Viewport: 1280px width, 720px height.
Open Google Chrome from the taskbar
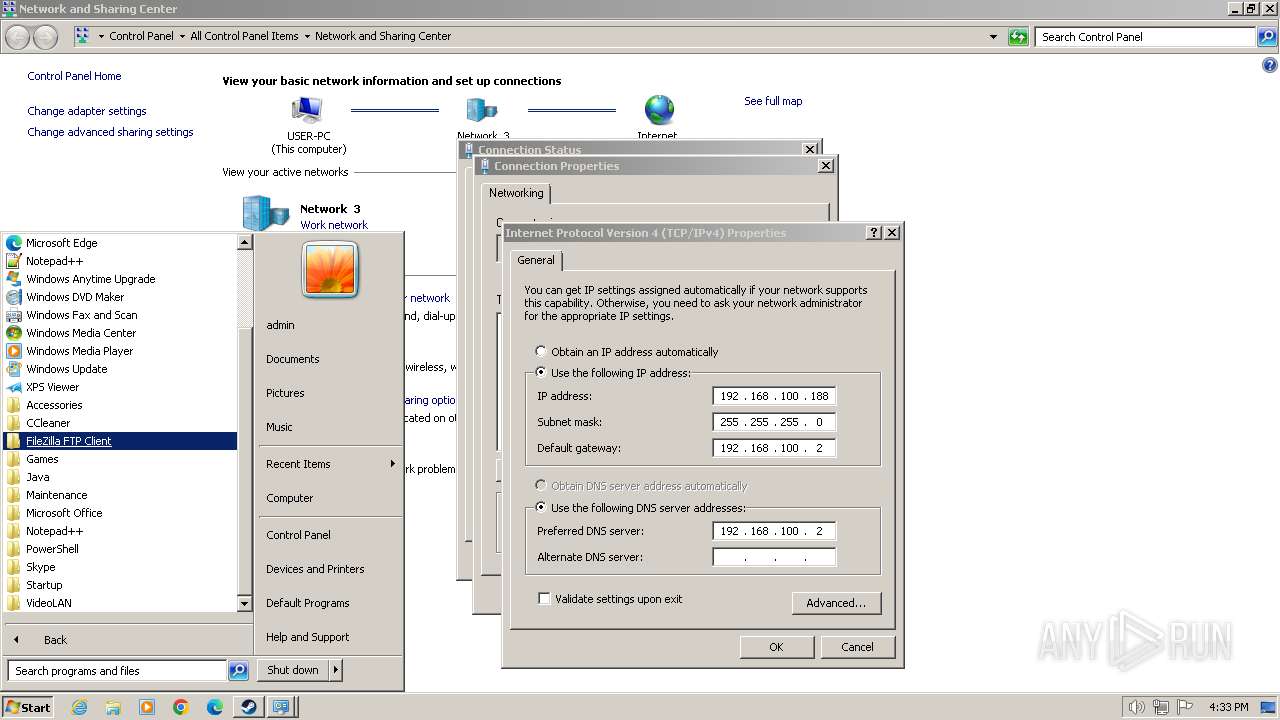(181, 707)
